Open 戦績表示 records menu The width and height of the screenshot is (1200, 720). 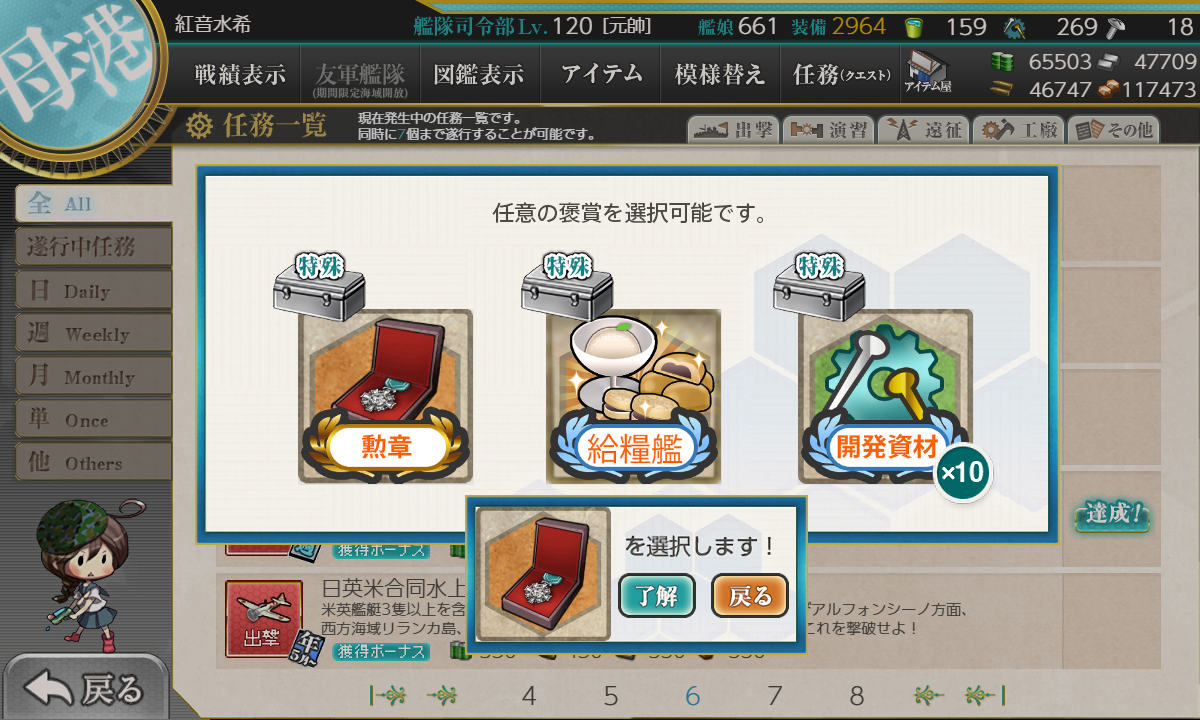[240, 74]
